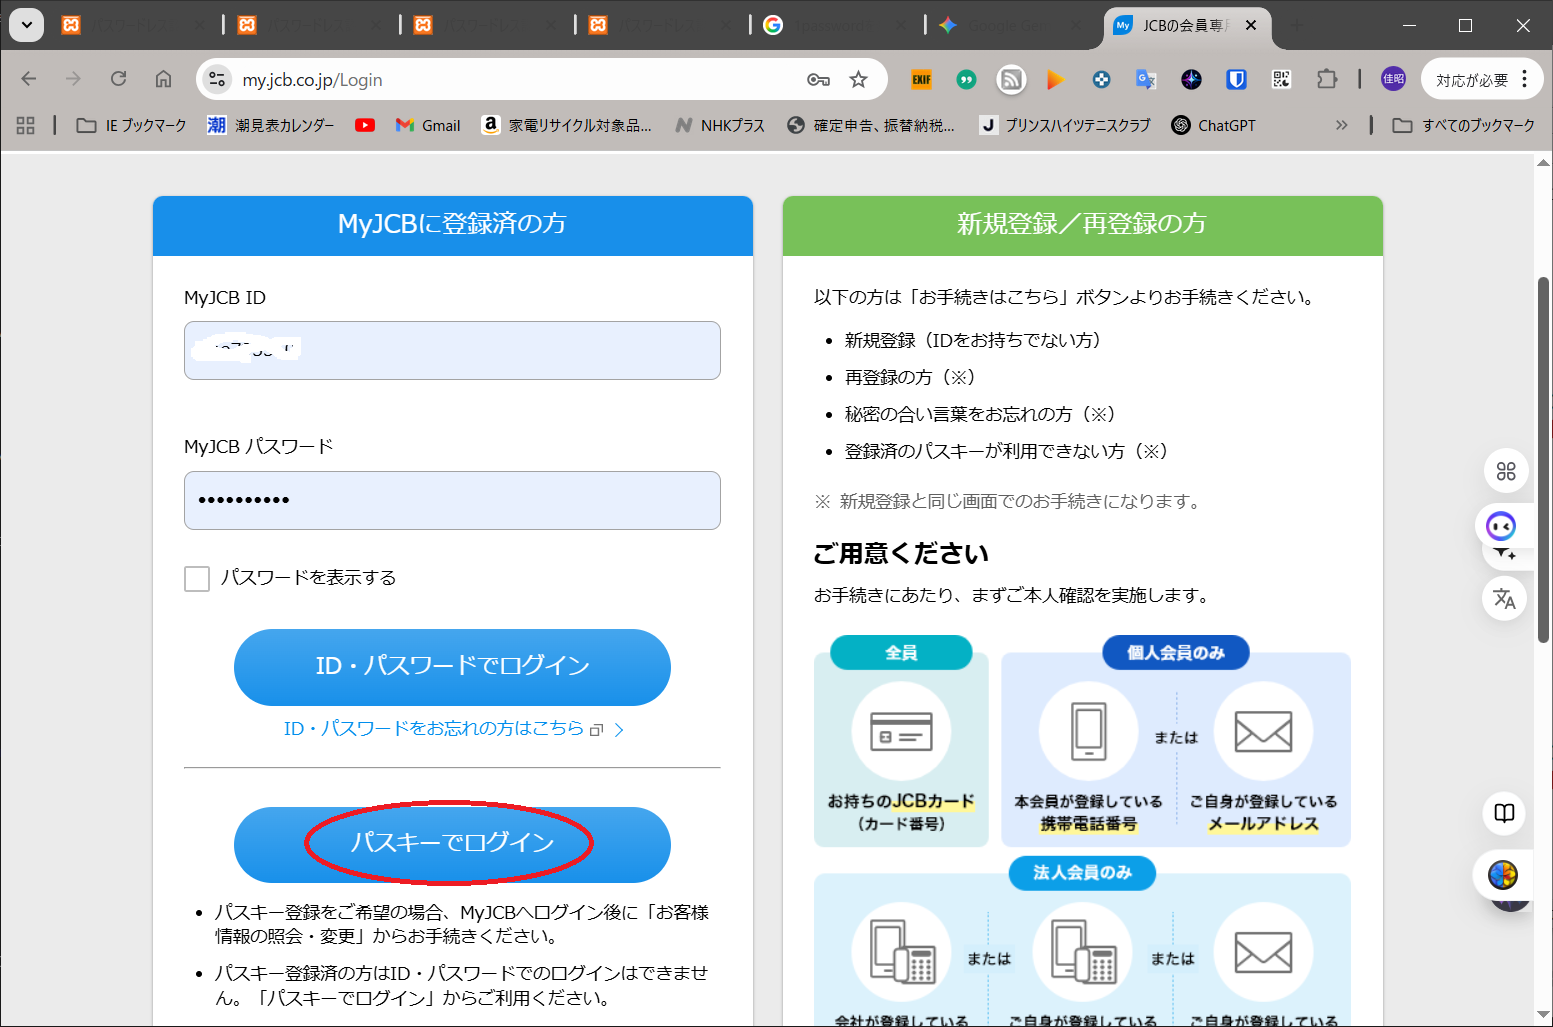1553x1027 pixels.
Task: Launch the QR code extension
Action: click(x=1281, y=80)
